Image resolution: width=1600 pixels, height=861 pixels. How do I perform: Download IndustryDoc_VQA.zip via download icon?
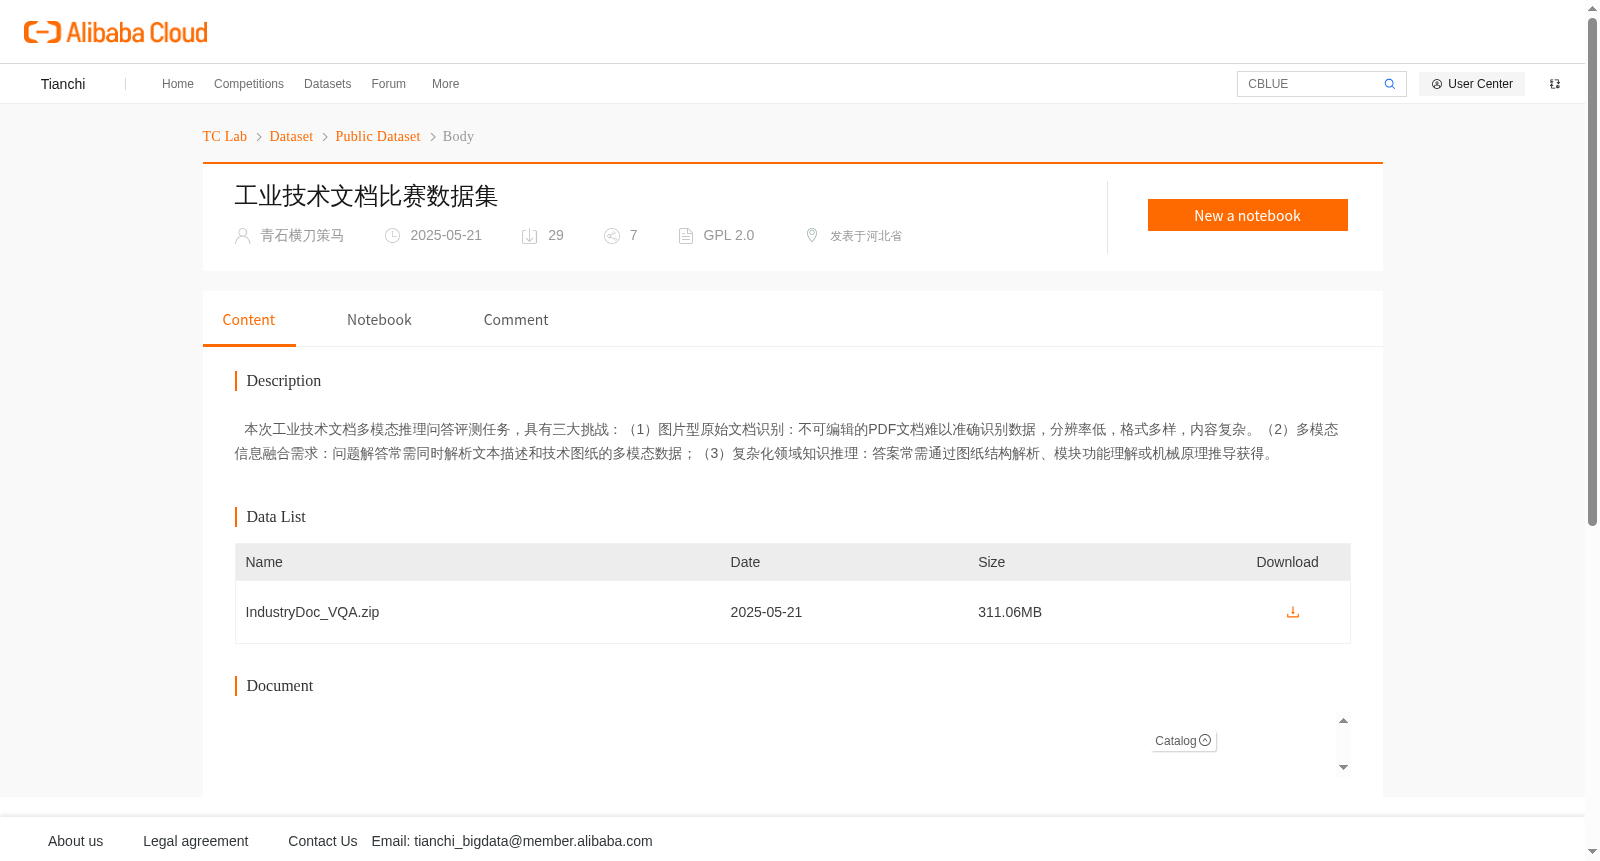tap(1293, 612)
